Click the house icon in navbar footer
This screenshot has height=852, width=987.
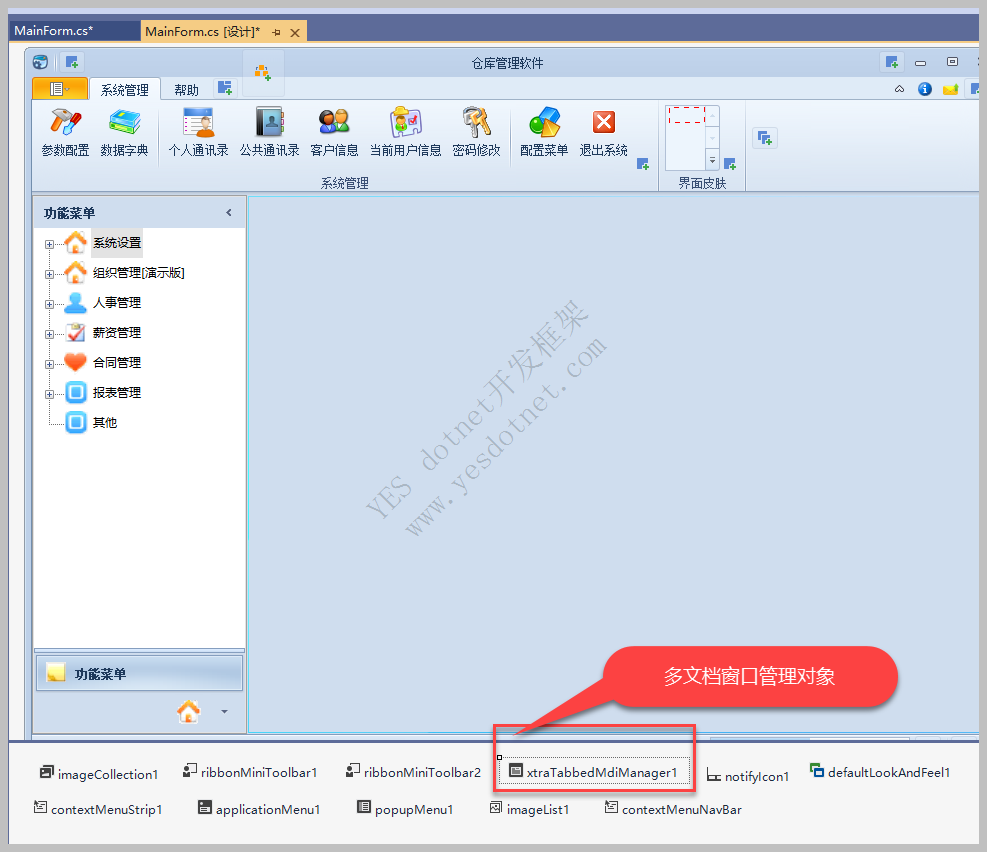point(189,712)
